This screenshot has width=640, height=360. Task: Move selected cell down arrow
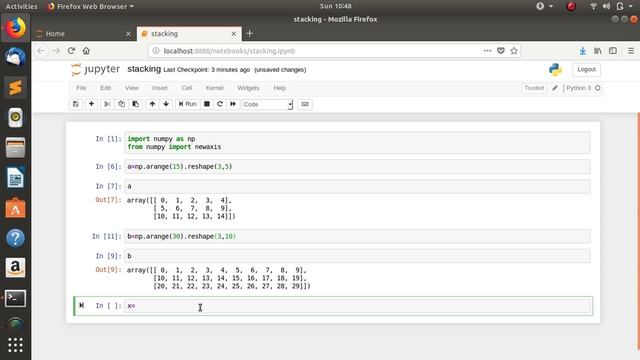[x=166, y=104]
